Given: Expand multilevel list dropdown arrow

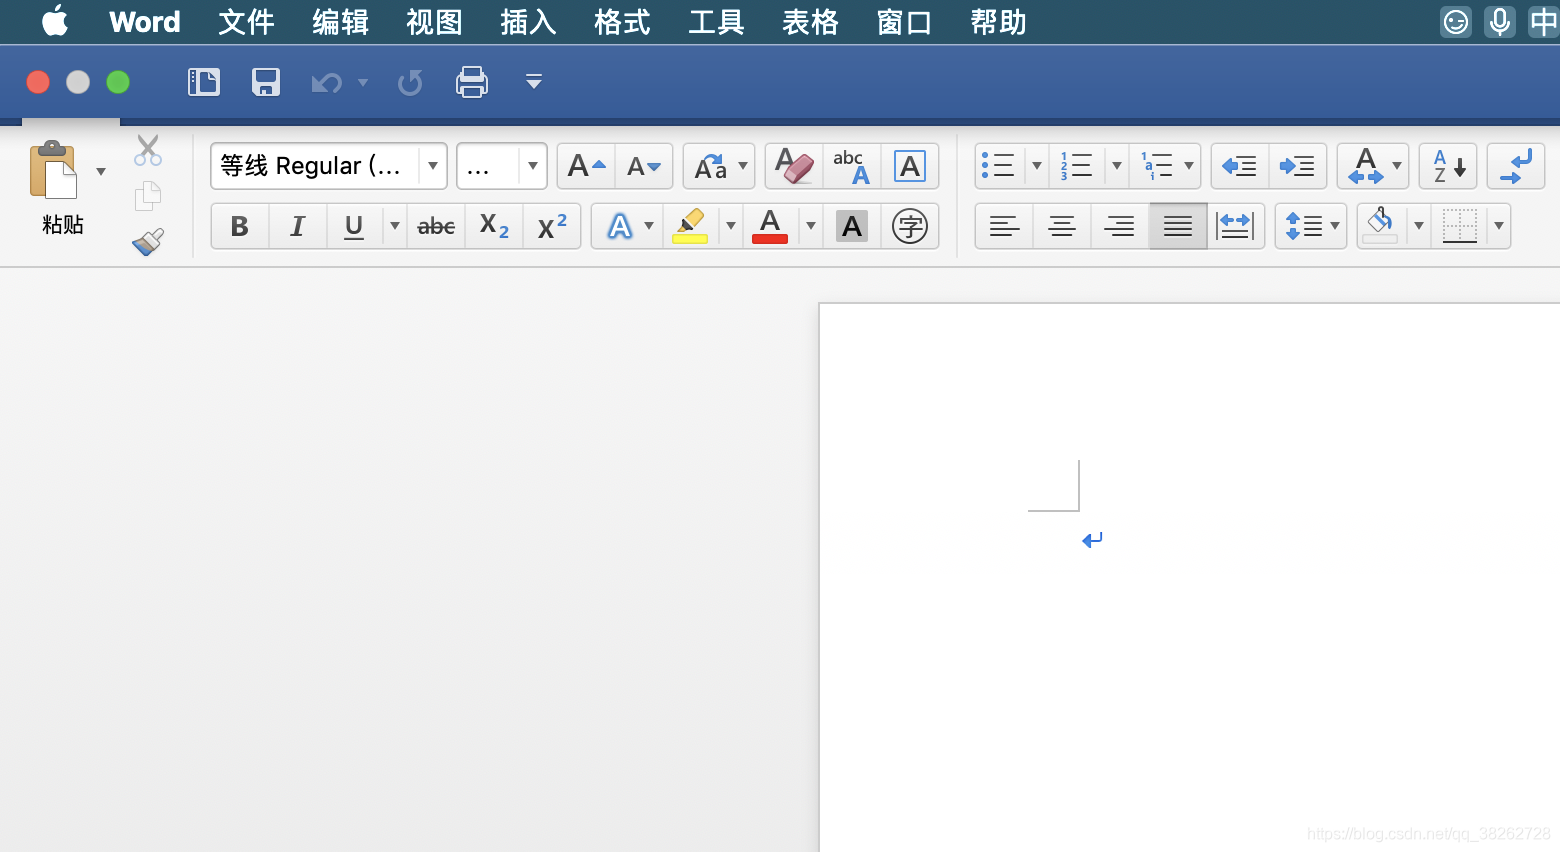Looking at the screenshot, I should [1189, 166].
